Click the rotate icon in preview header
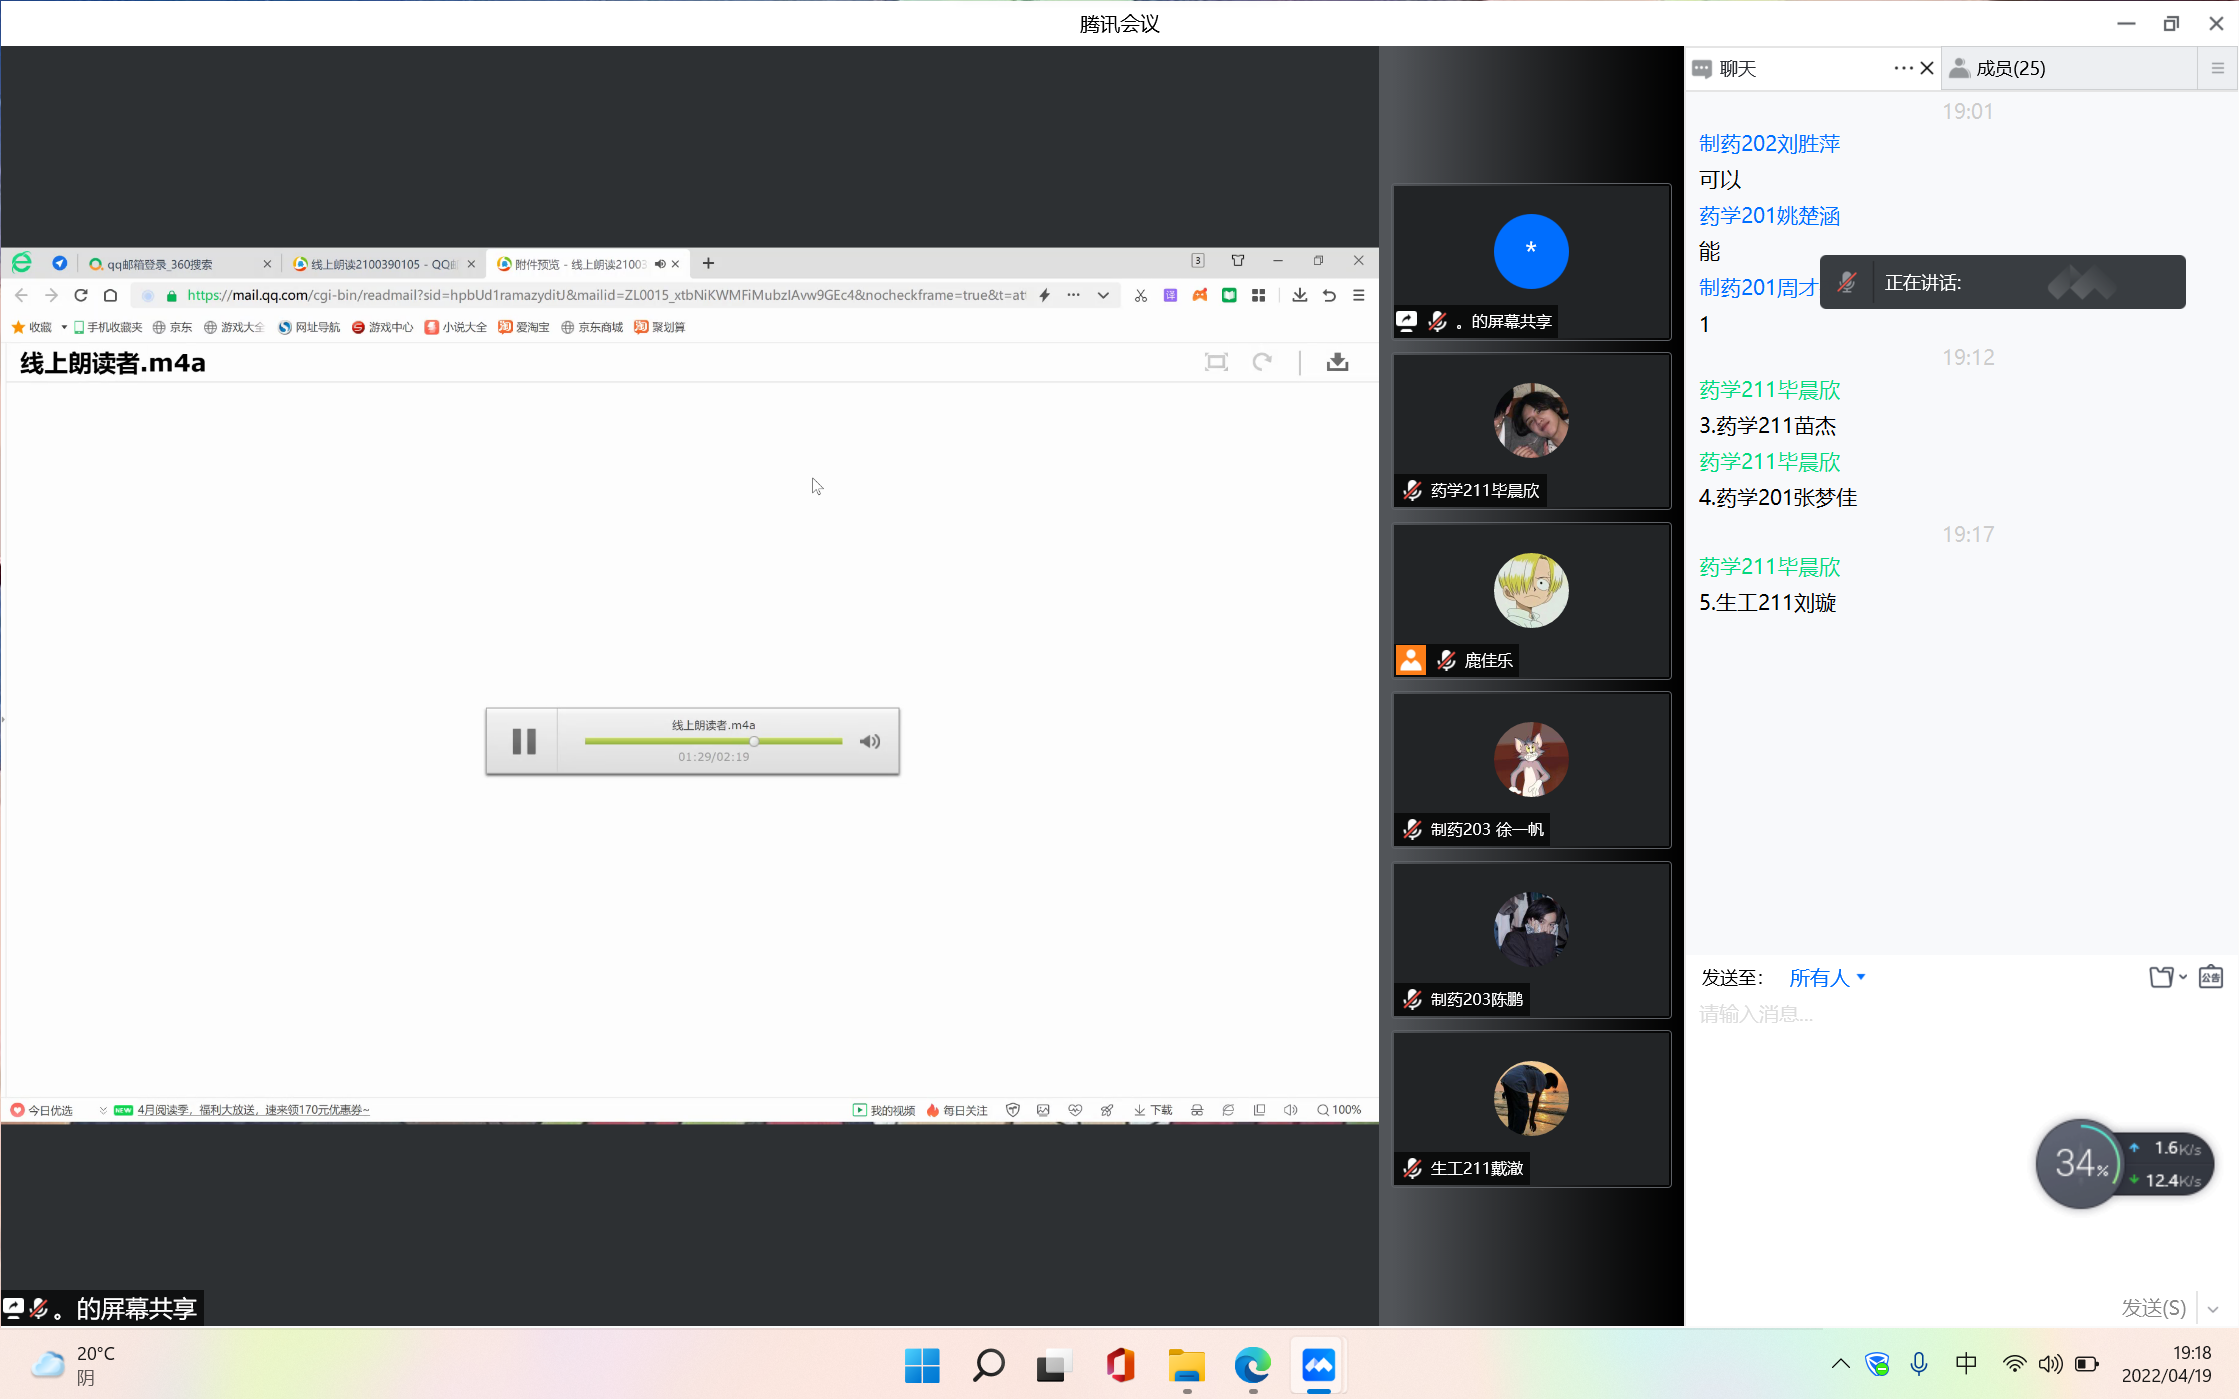The height and width of the screenshot is (1399, 2239). [1262, 362]
